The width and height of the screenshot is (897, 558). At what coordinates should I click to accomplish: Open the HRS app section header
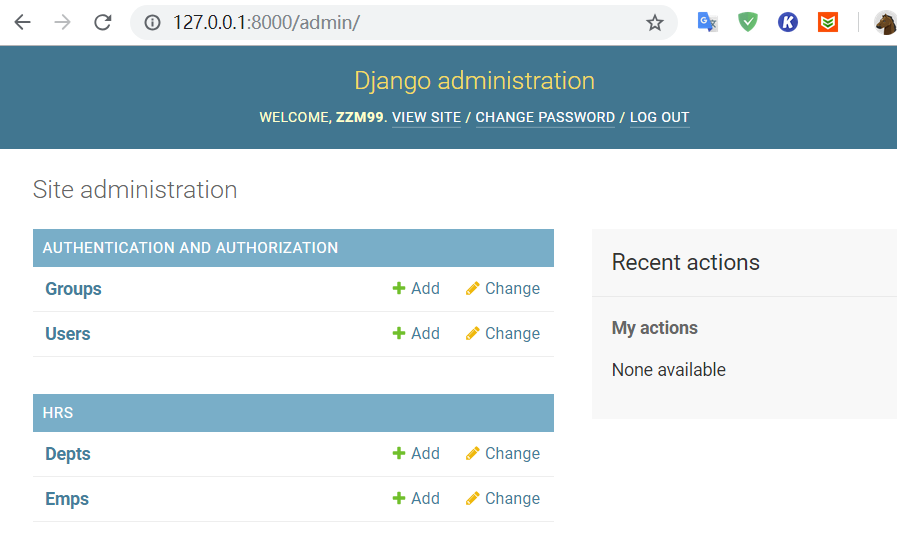[x=58, y=413]
